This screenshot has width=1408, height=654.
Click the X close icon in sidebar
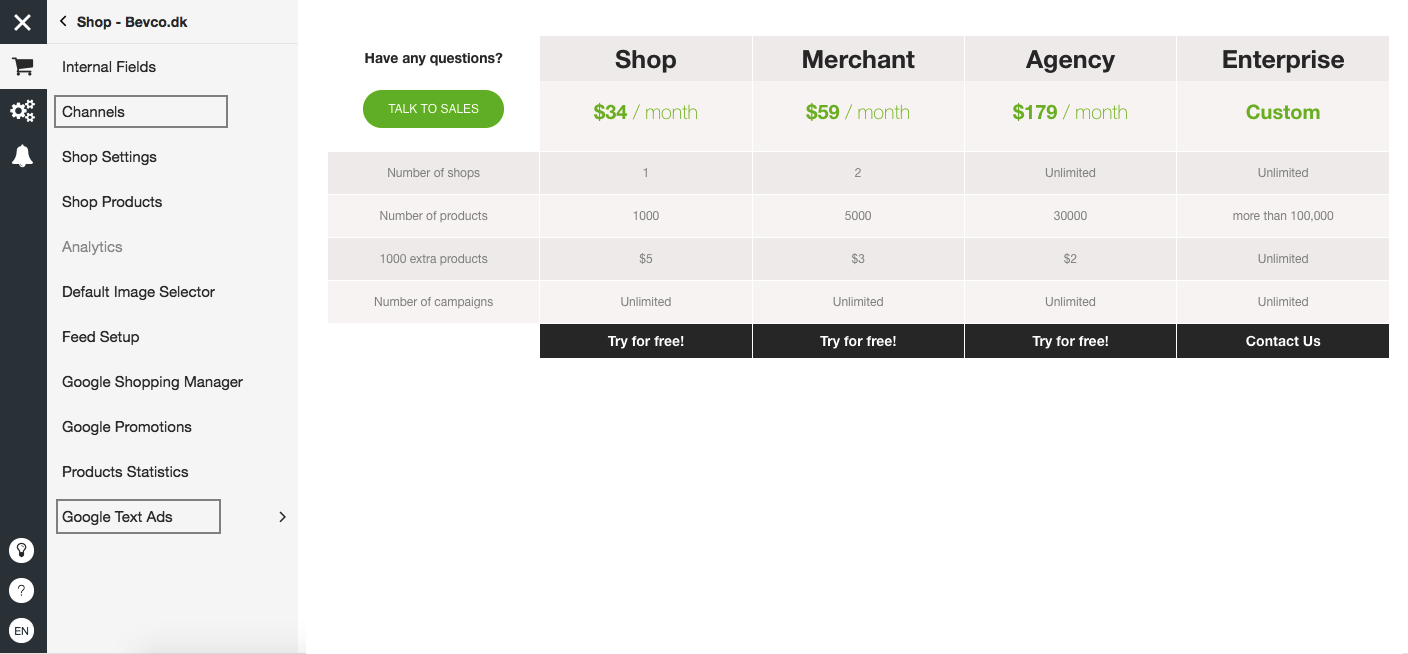[22, 22]
